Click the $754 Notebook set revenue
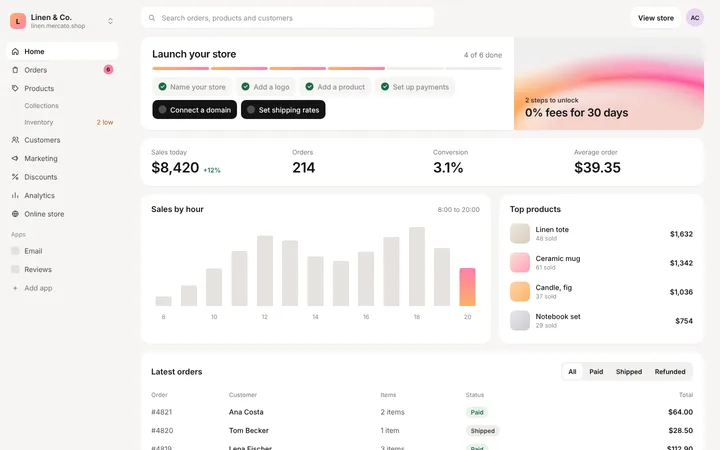 pos(684,321)
